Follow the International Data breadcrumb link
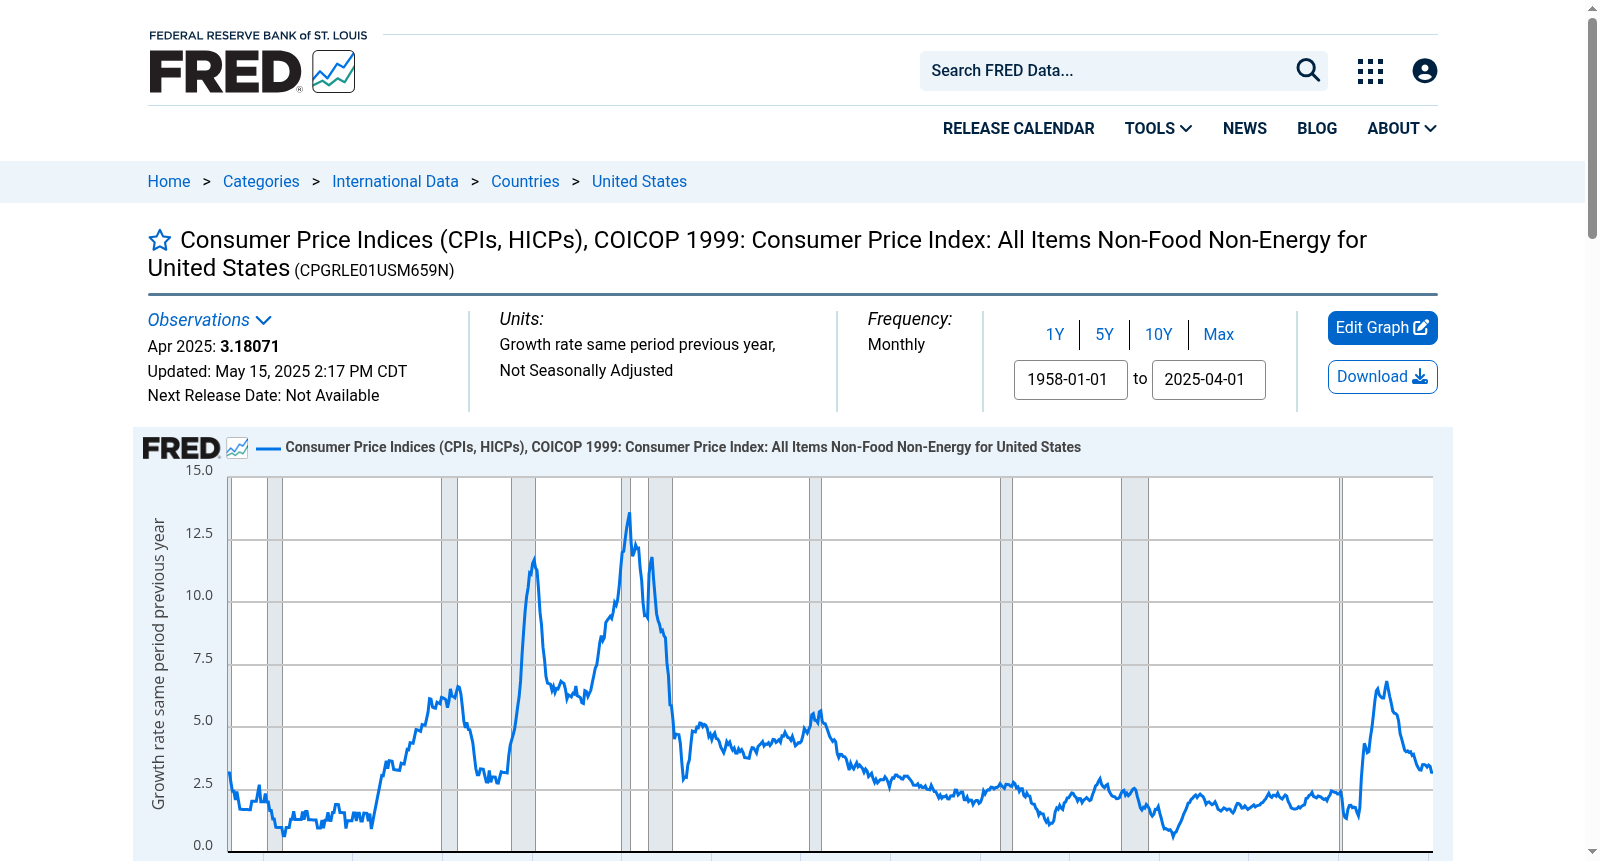1600x861 pixels. click(395, 181)
